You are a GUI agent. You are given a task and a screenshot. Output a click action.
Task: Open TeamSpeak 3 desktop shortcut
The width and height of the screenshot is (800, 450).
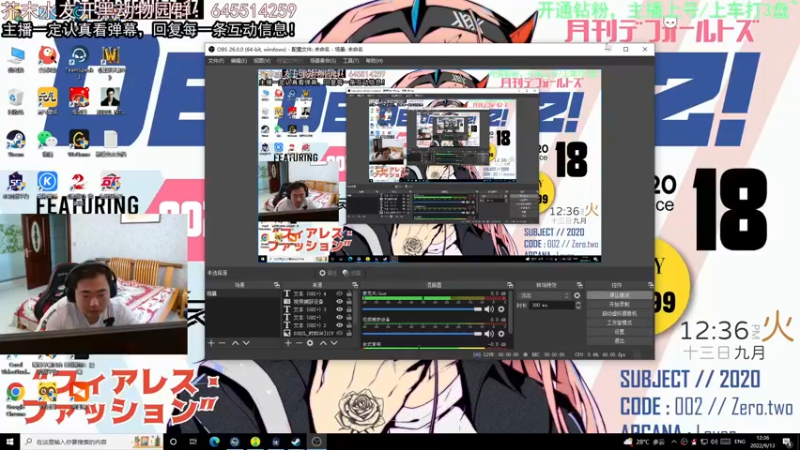(79, 60)
